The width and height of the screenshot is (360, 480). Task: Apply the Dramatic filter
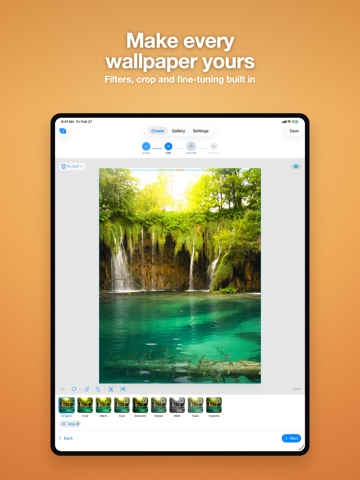pyautogui.click(x=140, y=405)
